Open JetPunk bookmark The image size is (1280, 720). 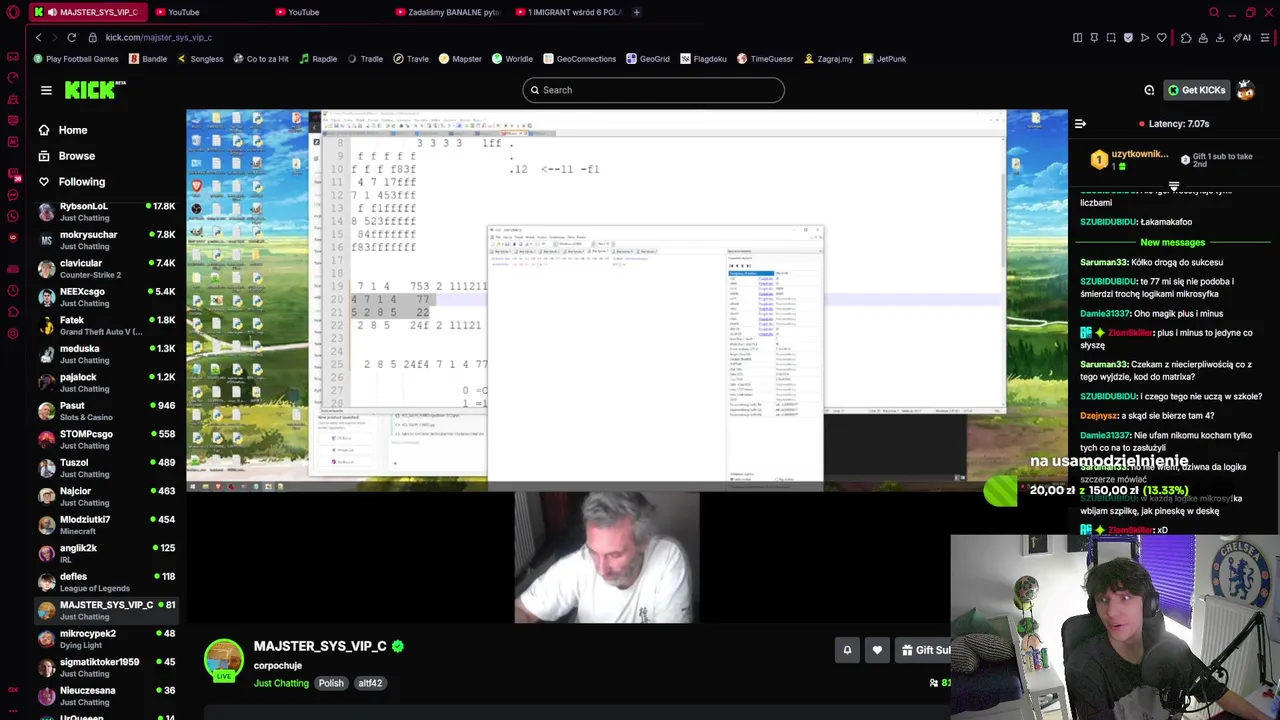[884, 59]
